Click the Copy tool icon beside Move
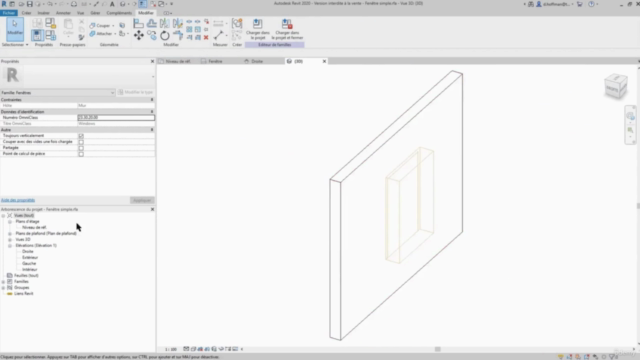 151,35
